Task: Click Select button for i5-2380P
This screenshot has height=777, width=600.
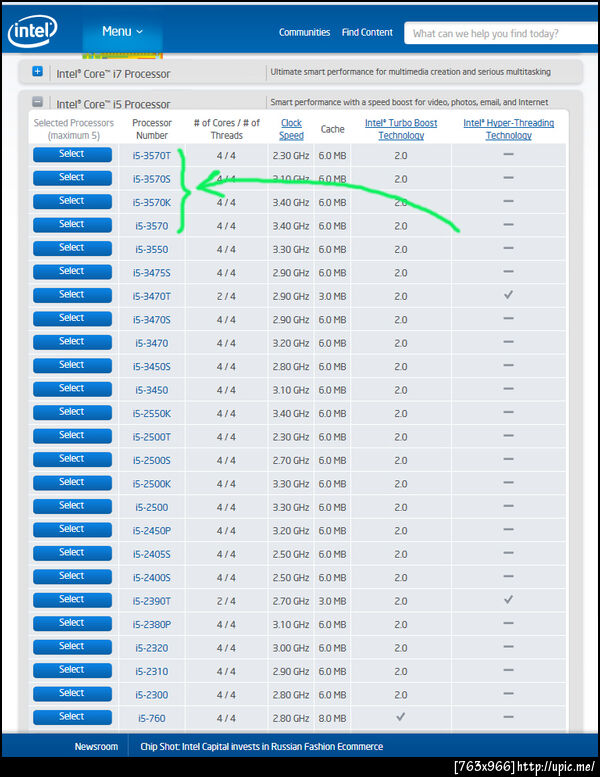Action: coord(72,623)
